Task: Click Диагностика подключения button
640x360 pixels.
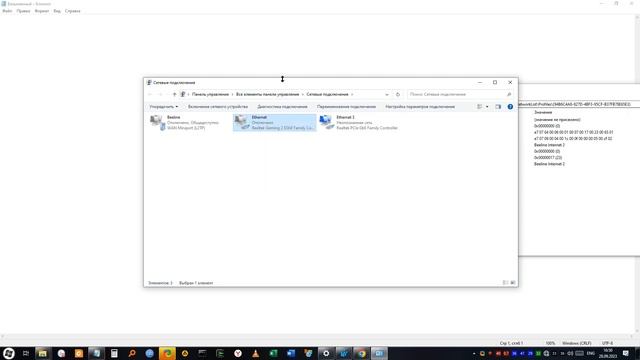Action: click(282, 107)
